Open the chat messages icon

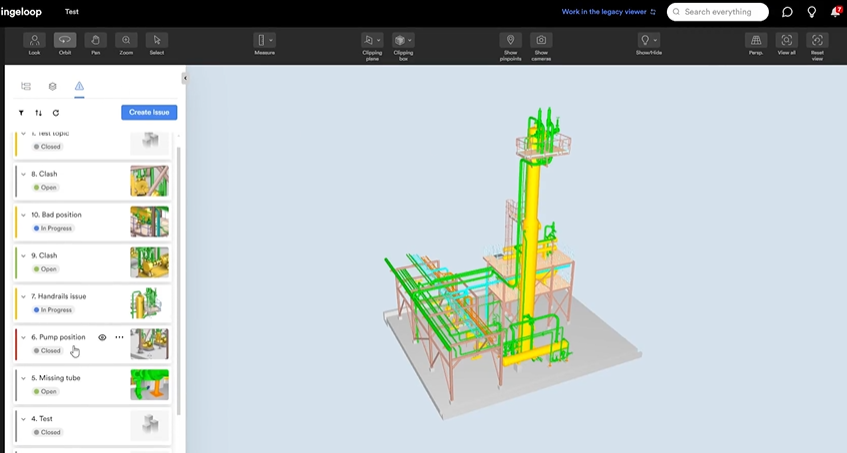coord(787,12)
